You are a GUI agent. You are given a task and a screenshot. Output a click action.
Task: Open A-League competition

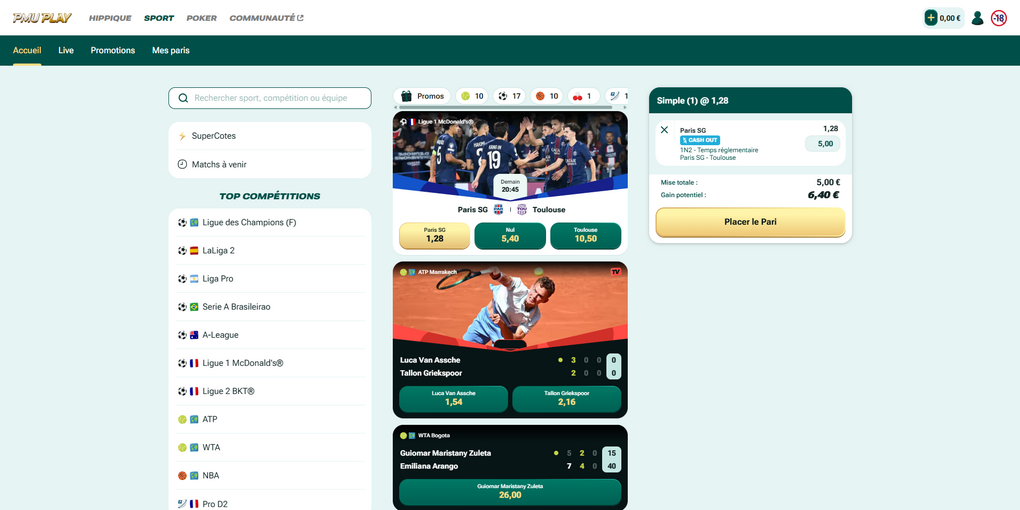click(270, 335)
